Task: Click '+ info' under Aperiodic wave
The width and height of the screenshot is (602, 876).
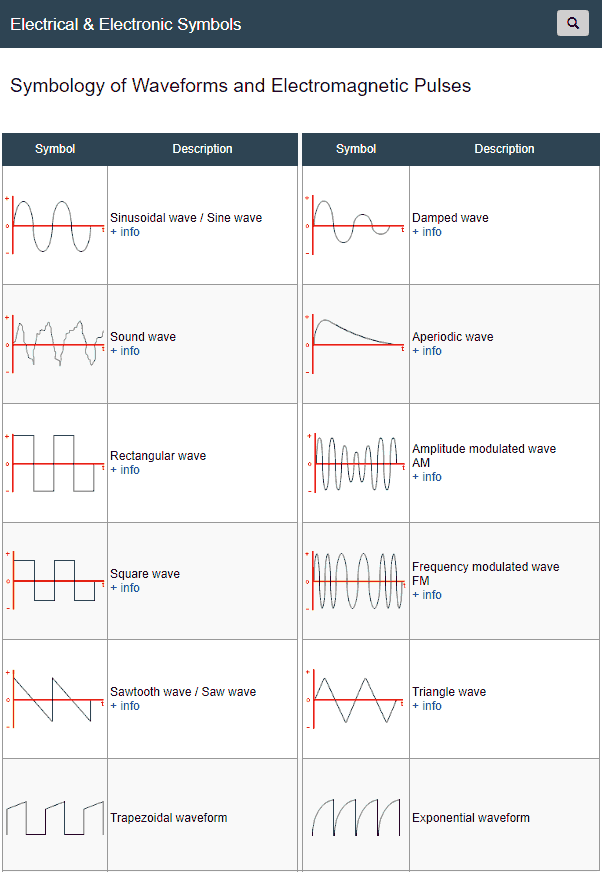Action: [x=427, y=351]
